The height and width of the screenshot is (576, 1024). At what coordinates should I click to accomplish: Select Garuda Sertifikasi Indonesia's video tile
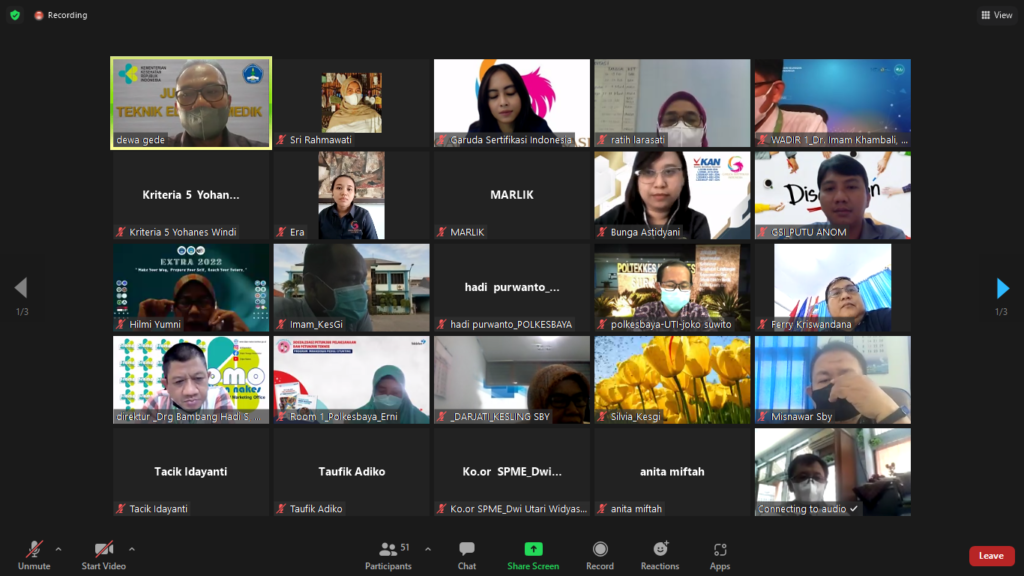click(512, 103)
